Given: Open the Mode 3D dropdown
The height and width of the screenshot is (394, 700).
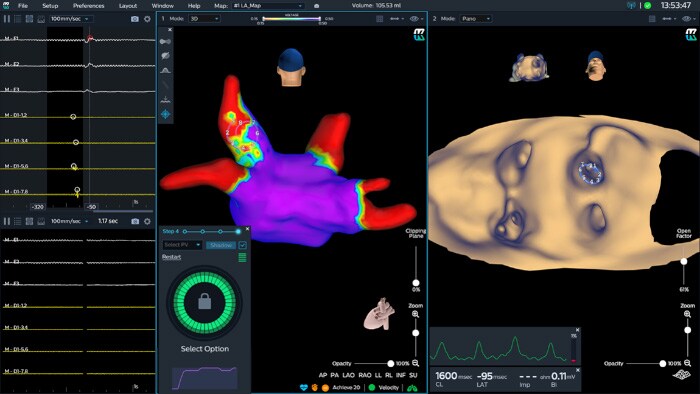Looking at the screenshot, I should [x=204, y=19].
